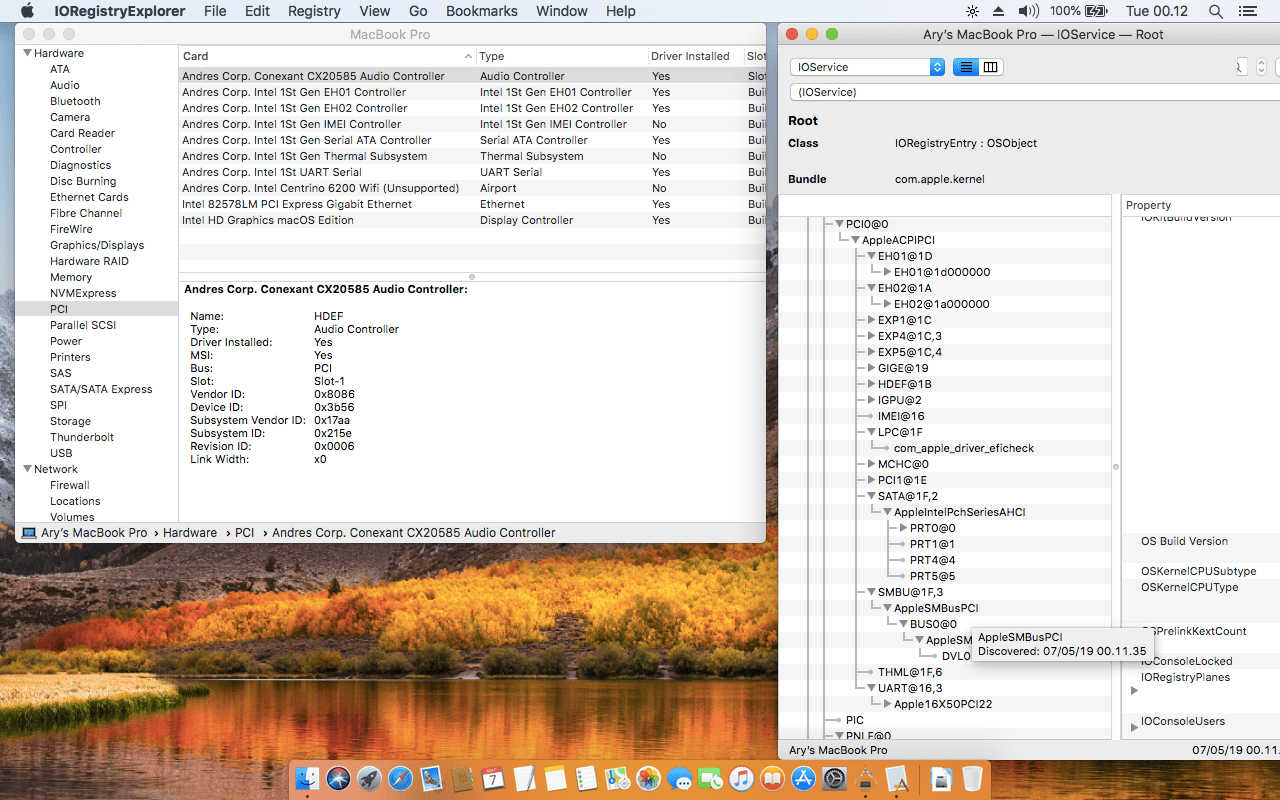Image resolution: width=1280 pixels, height=800 pixels.
Task: Click the volume icon in menu bar
Action: point(1029,11)
